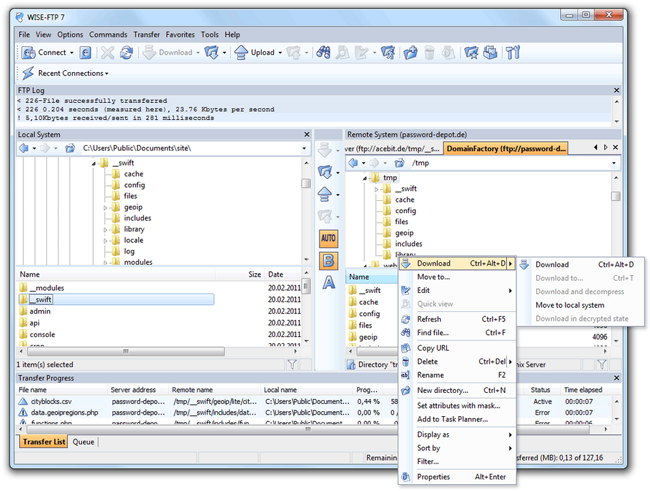Toggle AUTO transfer mode button
Viewport: 650px width, 491px height.
tap(328, 238)
